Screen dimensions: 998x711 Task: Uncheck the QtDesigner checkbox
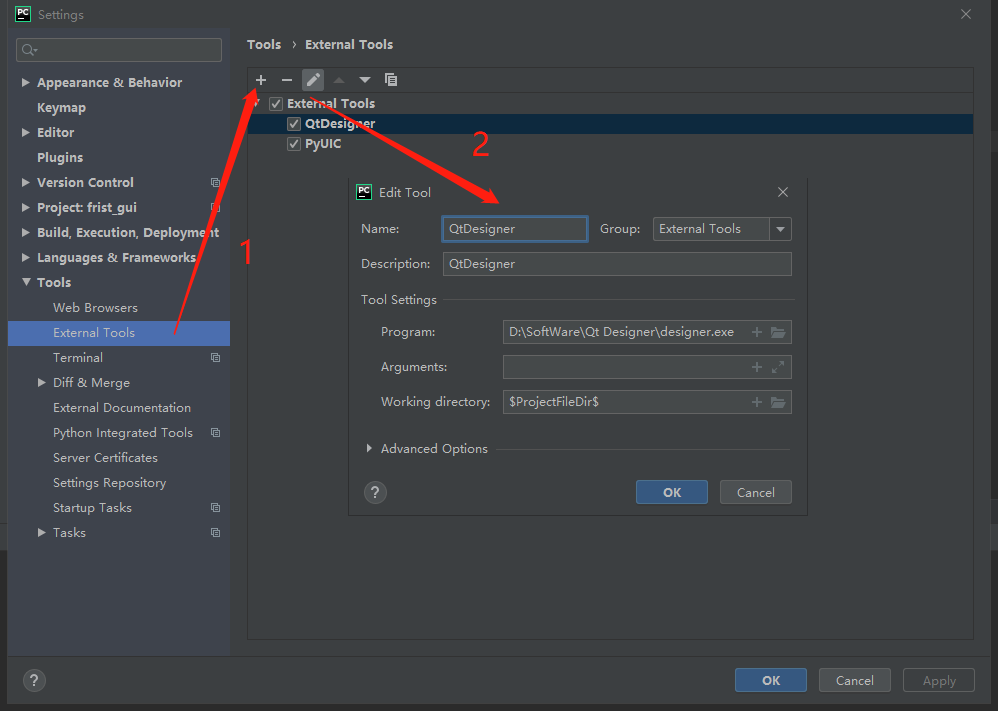tap(294, 123)
